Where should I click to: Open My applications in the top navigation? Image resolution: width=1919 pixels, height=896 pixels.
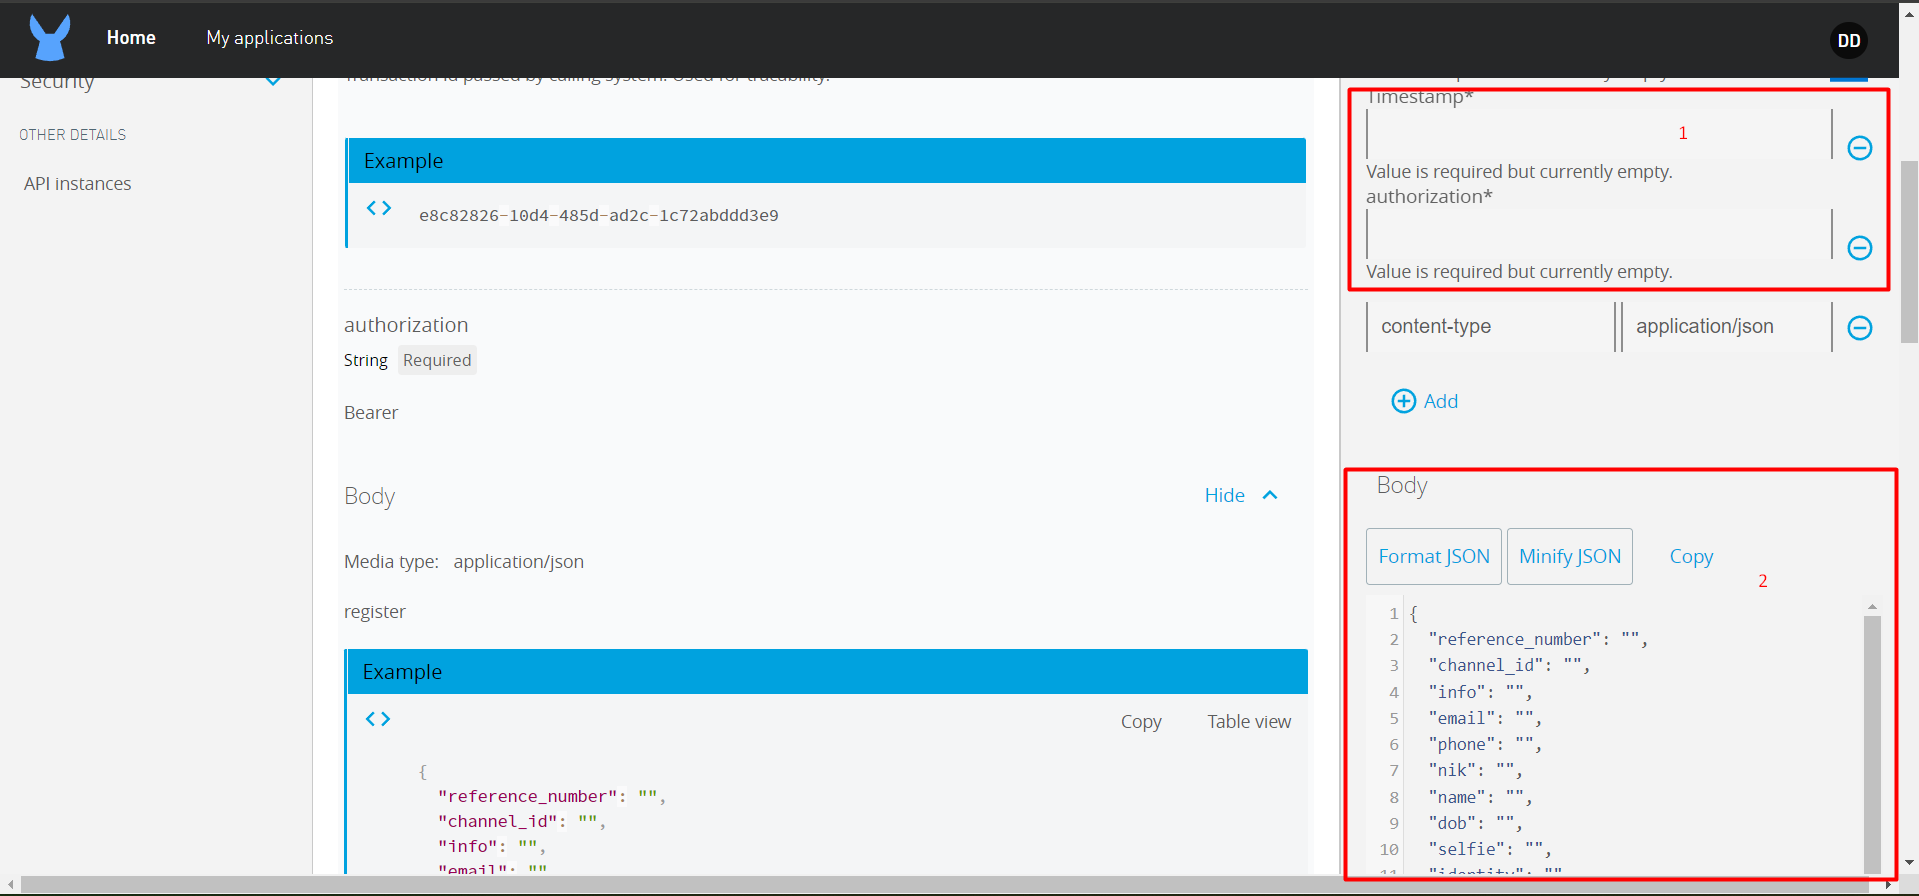point(269,38)
